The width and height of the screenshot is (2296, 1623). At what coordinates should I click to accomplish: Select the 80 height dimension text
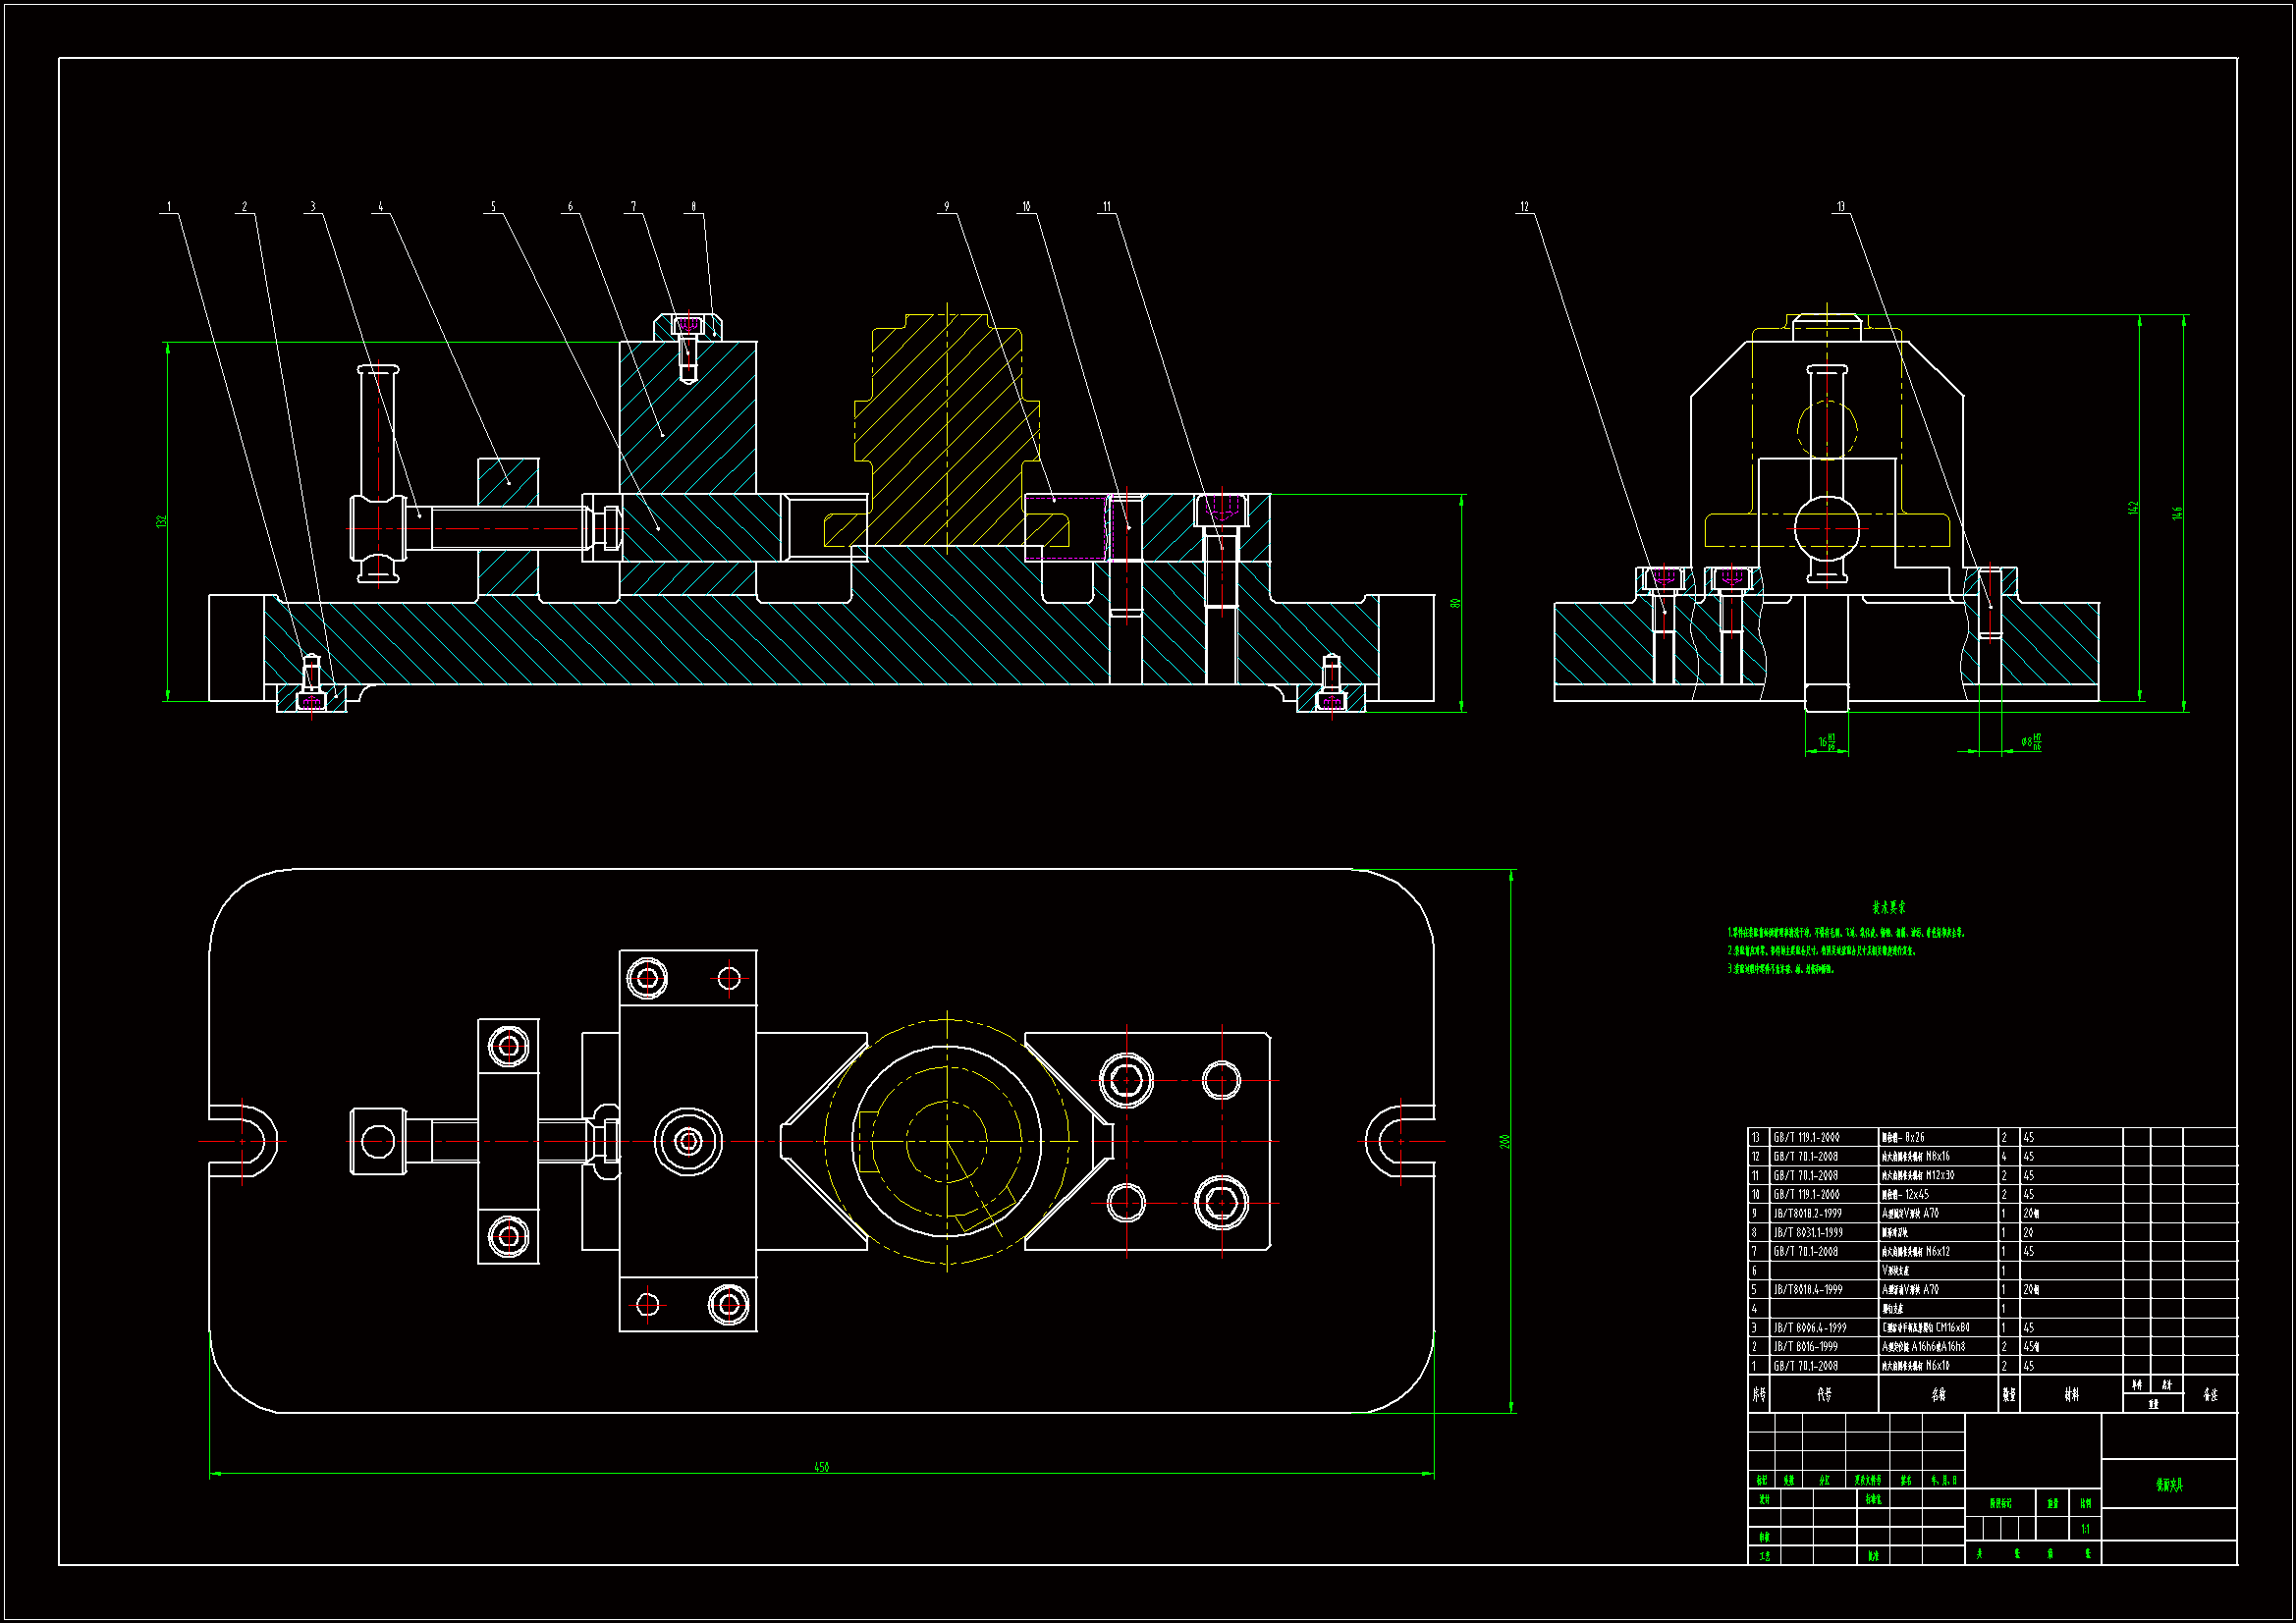pyautogui.click(x=1455, y=603)
